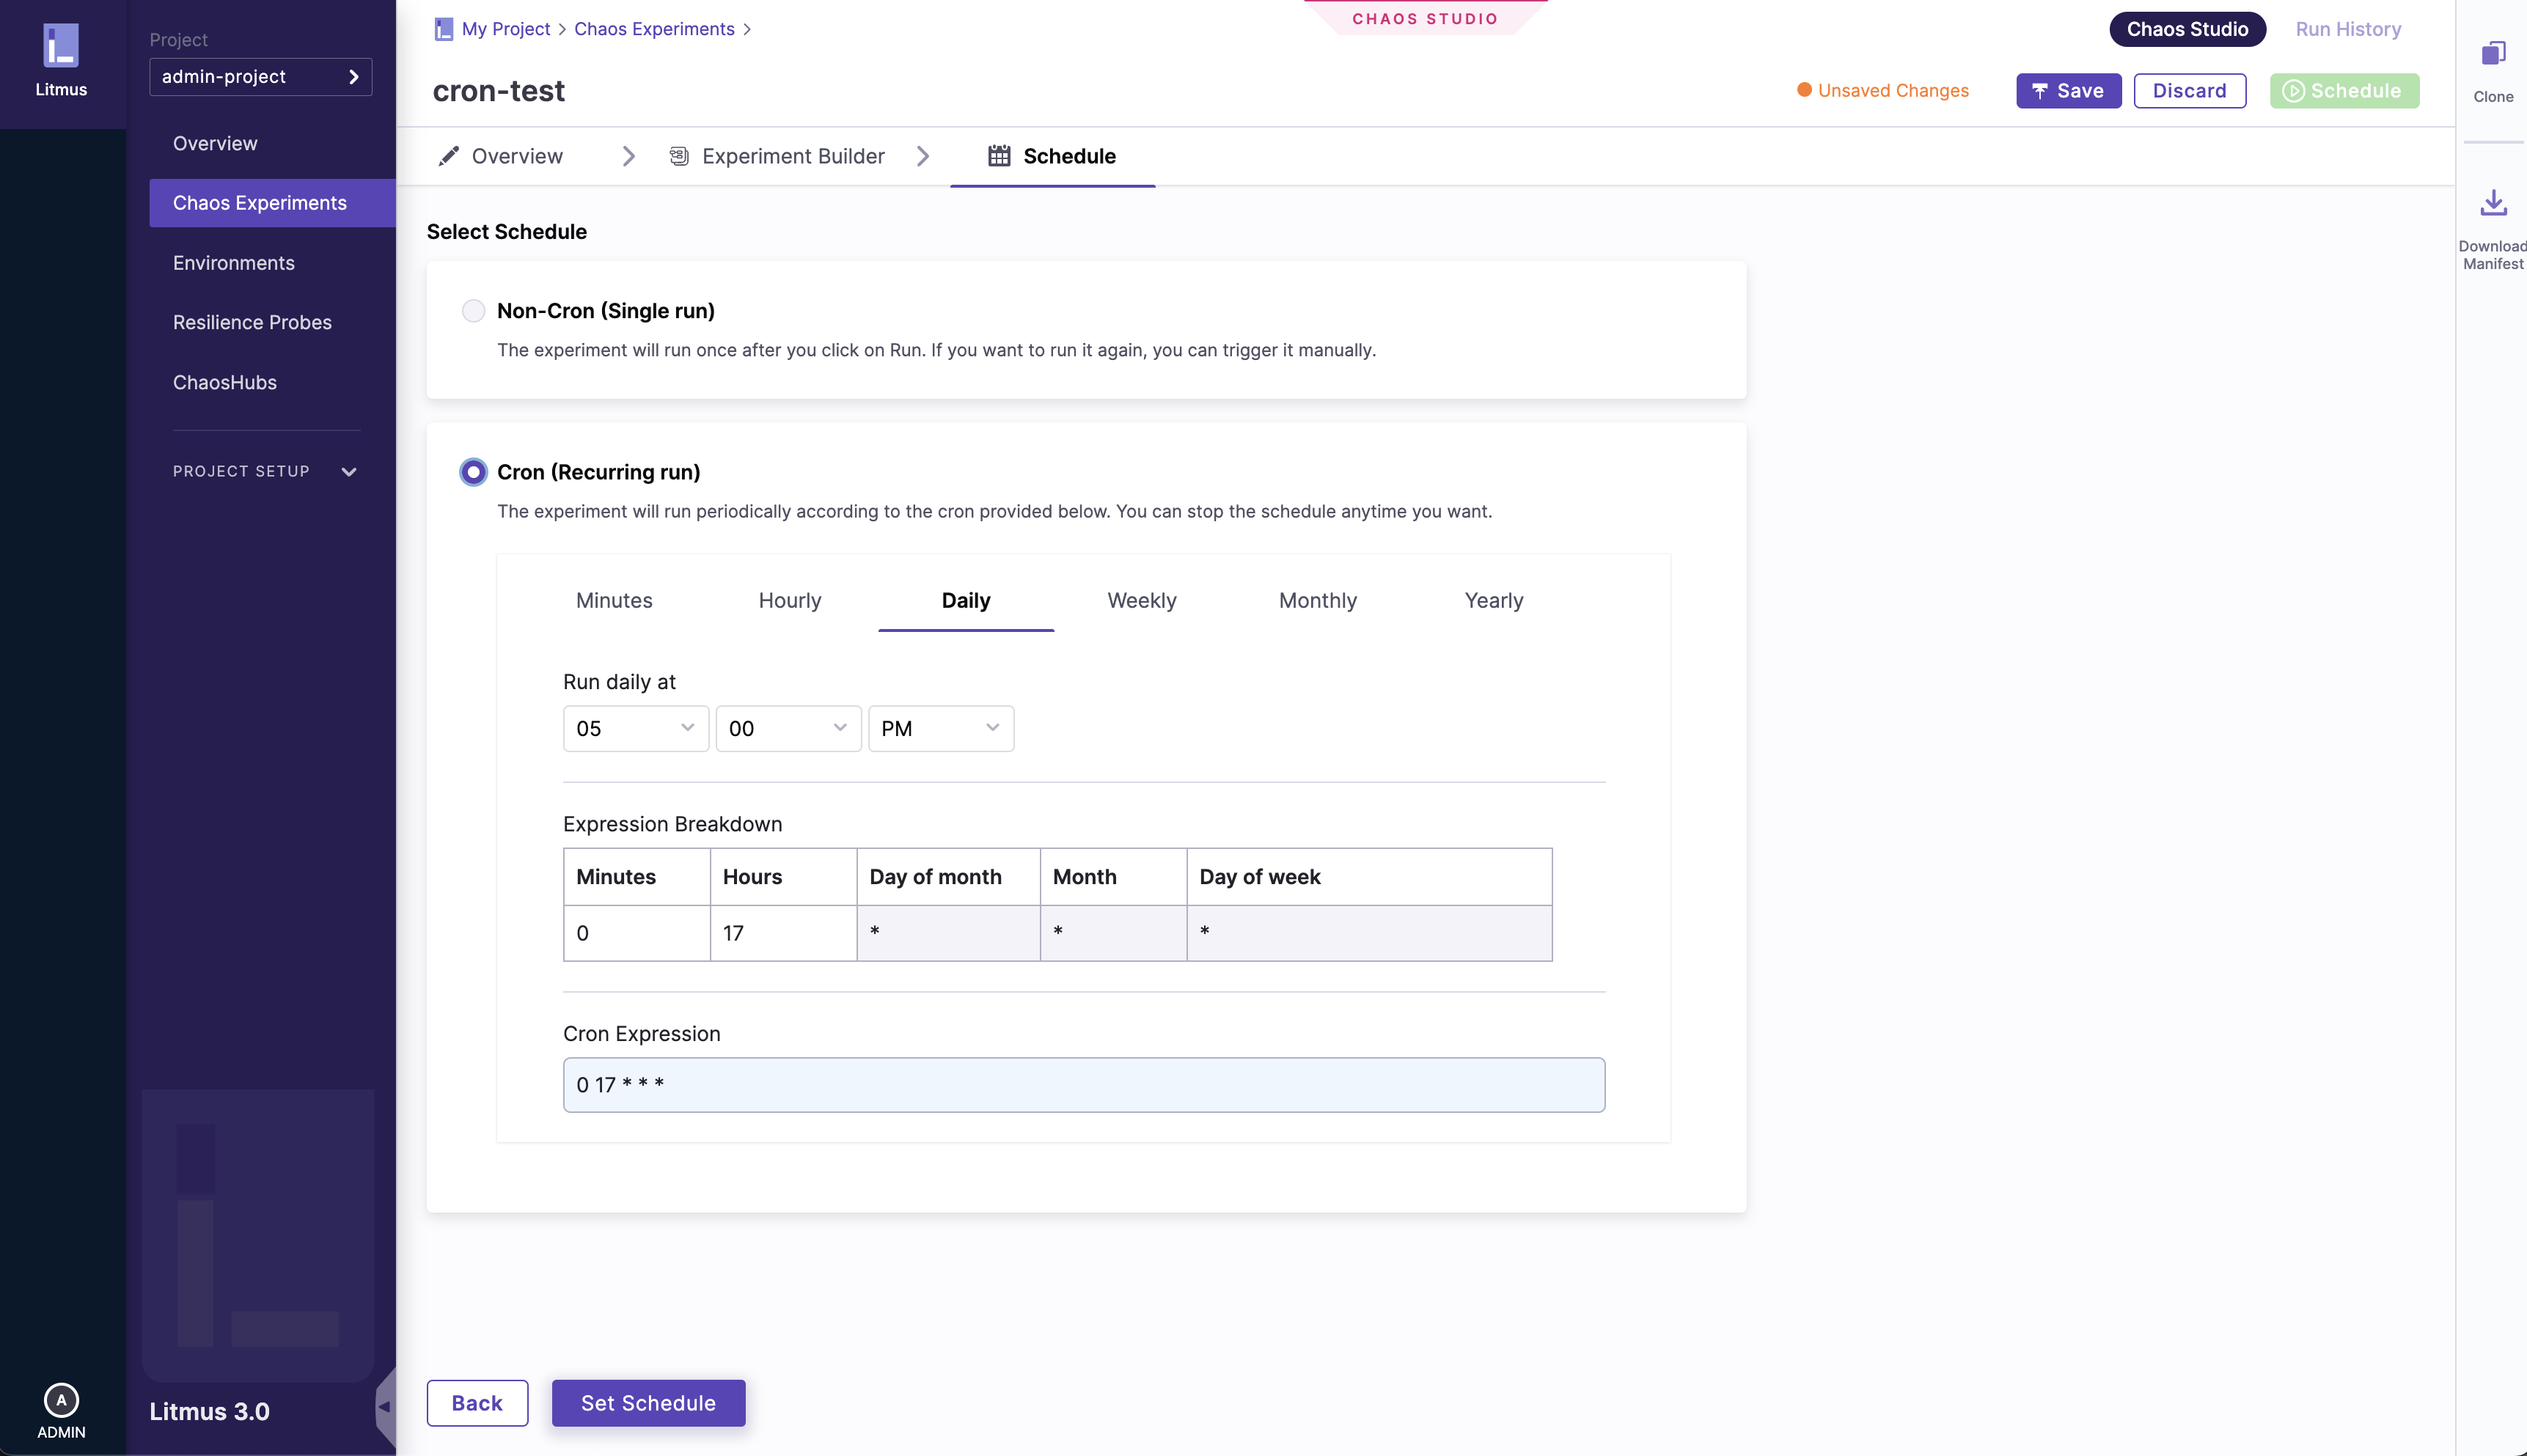Click the Admin user avatar icon

click(61, 1400)
